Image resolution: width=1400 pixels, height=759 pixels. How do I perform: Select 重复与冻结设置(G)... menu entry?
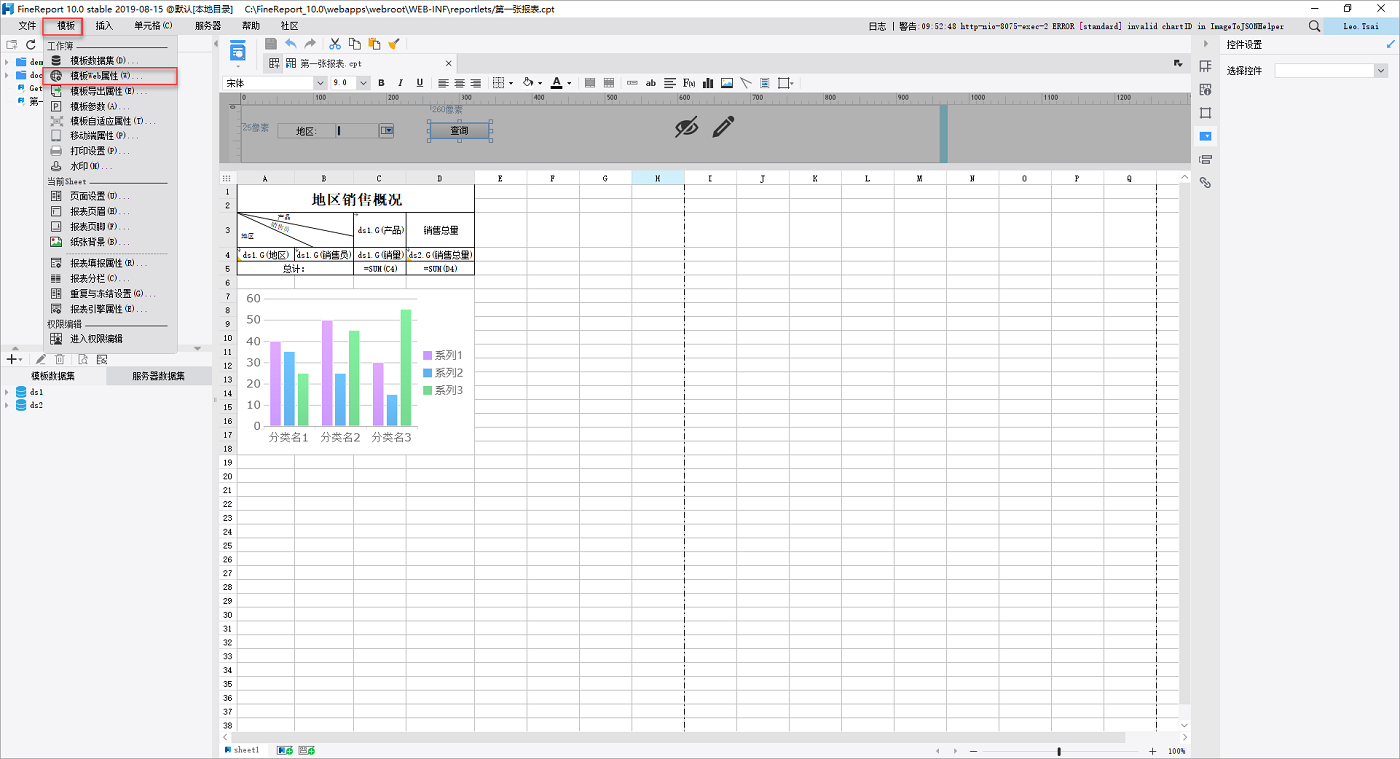click(x=110, y=294)
